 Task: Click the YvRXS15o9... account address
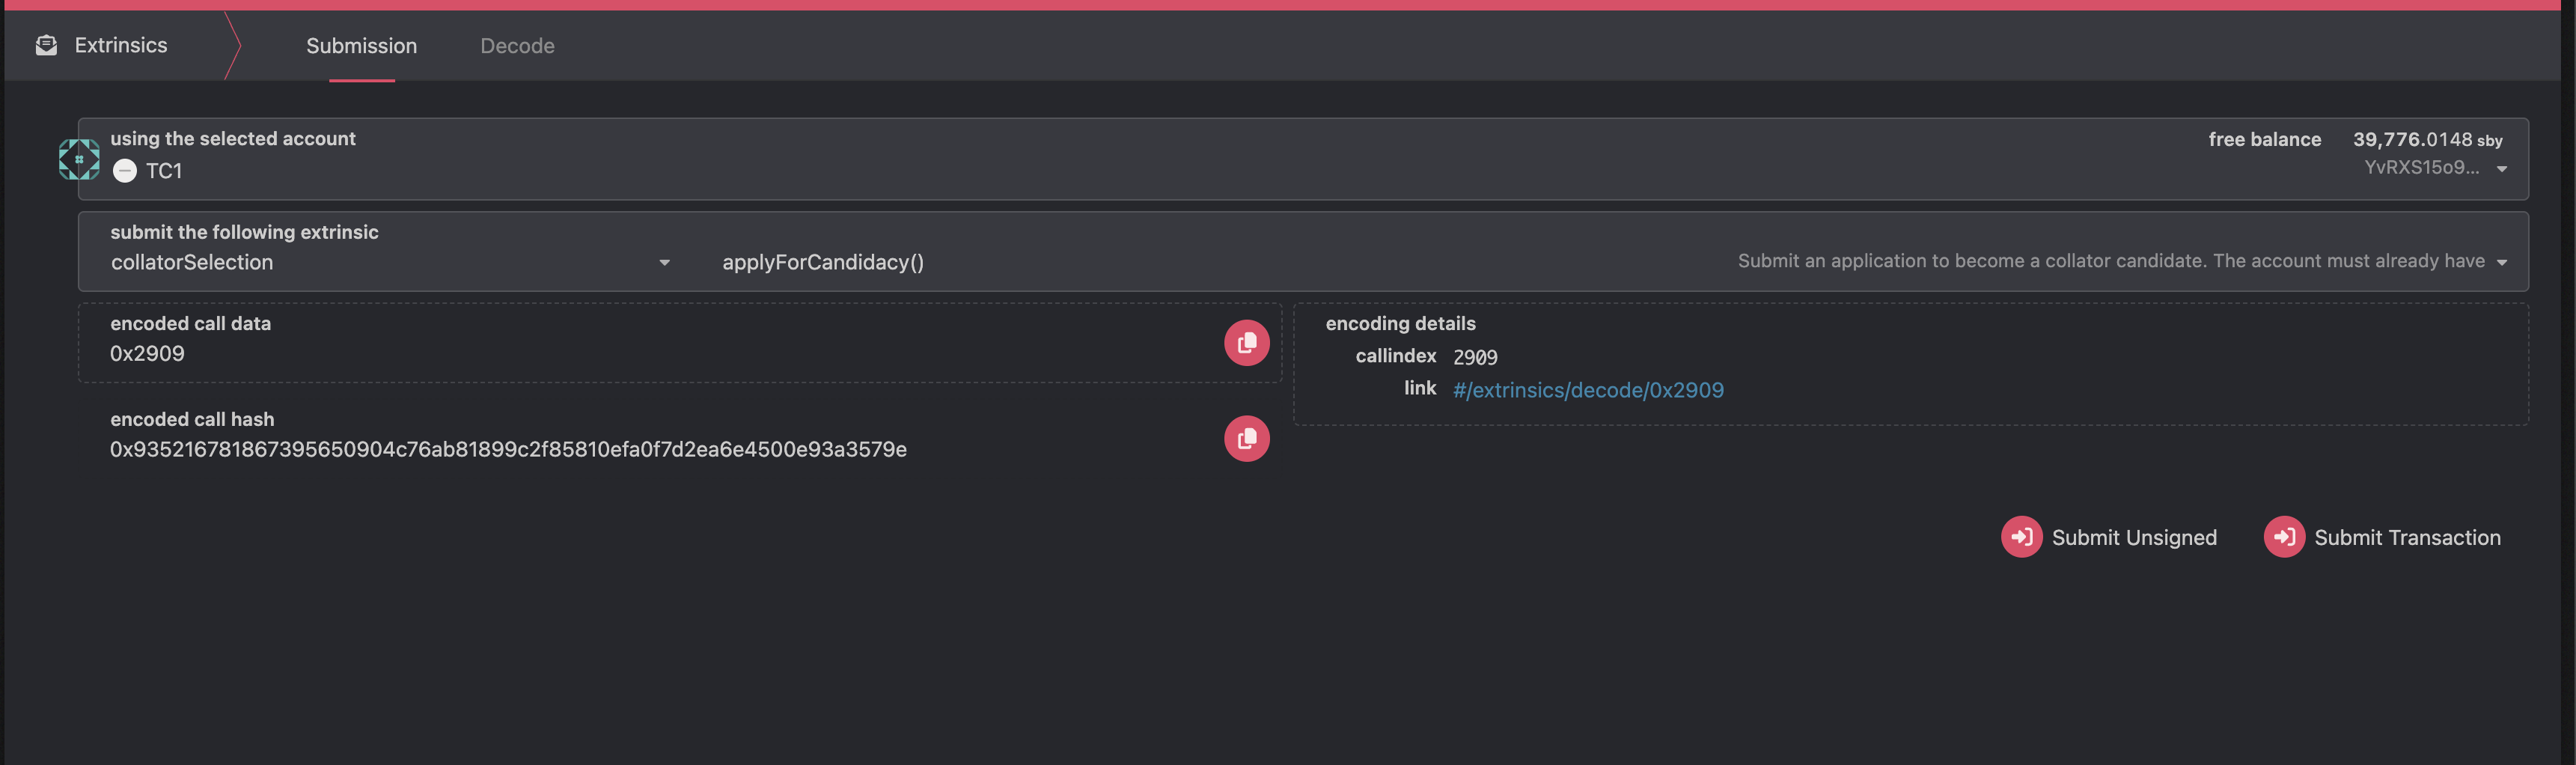point(2420,168)
